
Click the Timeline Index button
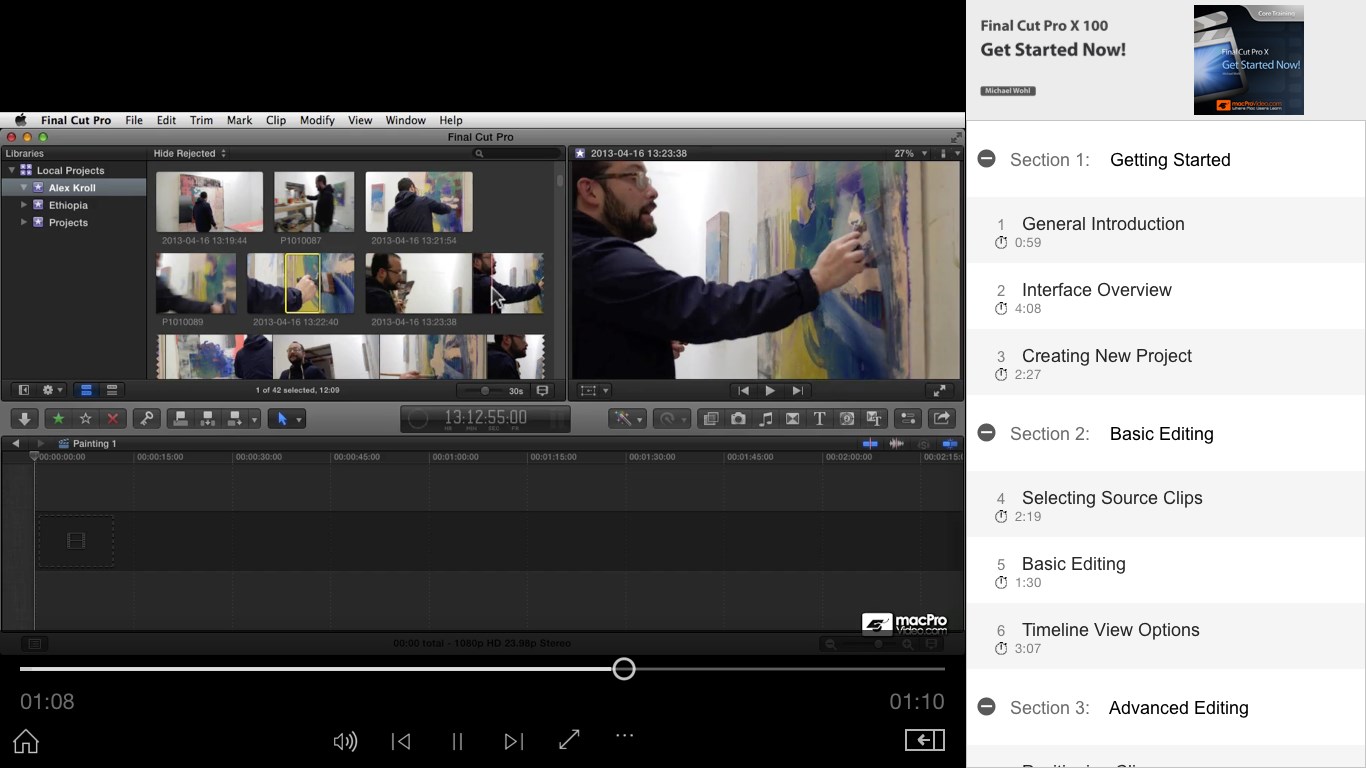point(34,644)
